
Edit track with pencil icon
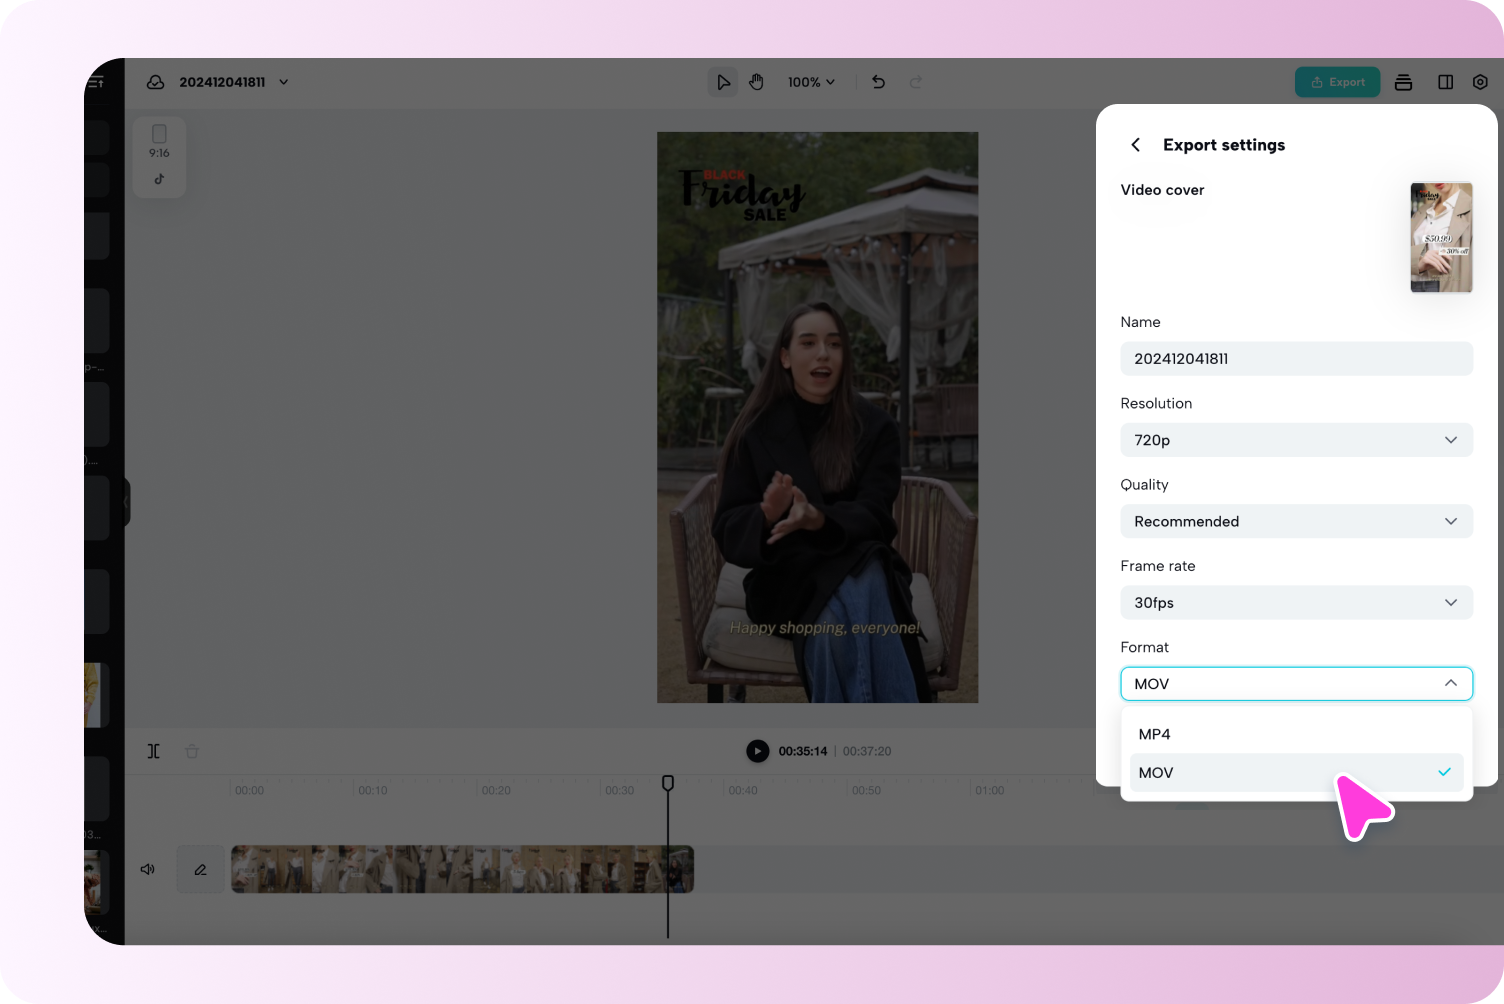pyautogui.click(x=200, y=869)
